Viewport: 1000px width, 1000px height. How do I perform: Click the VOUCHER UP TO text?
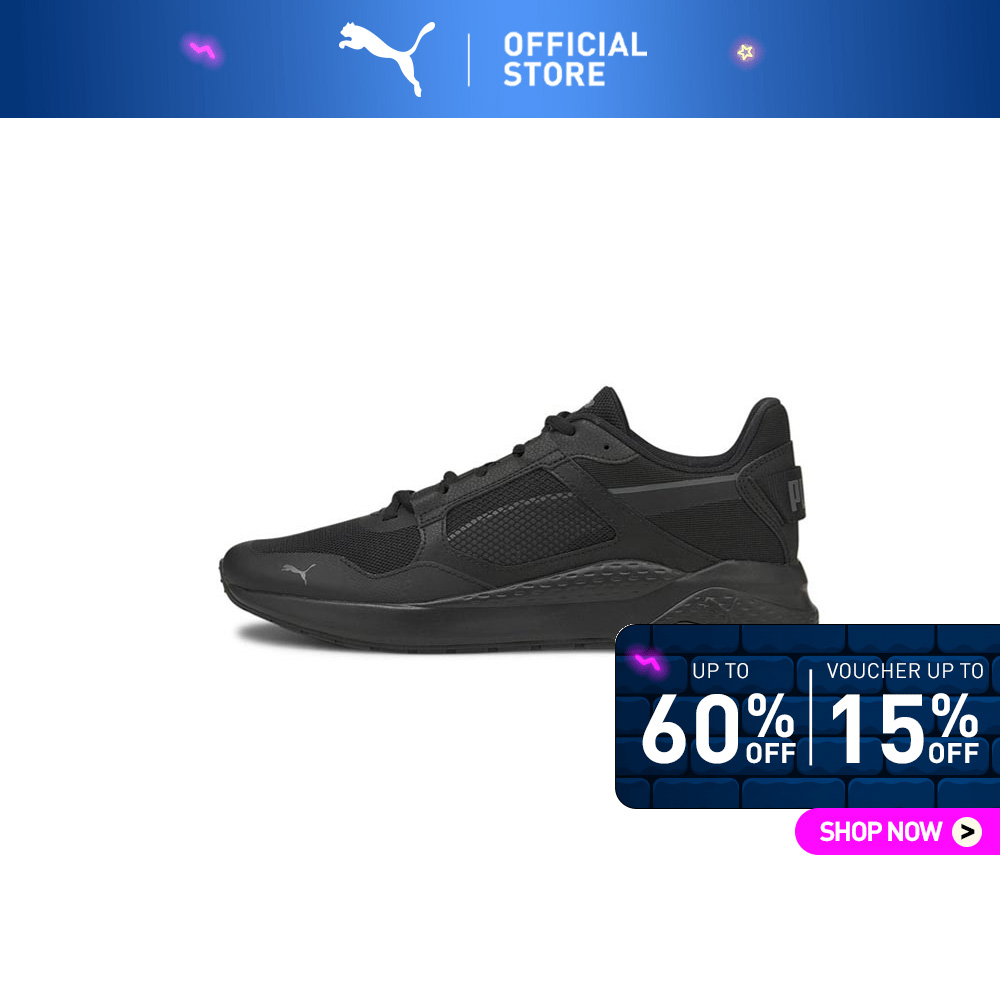point(904,671)
